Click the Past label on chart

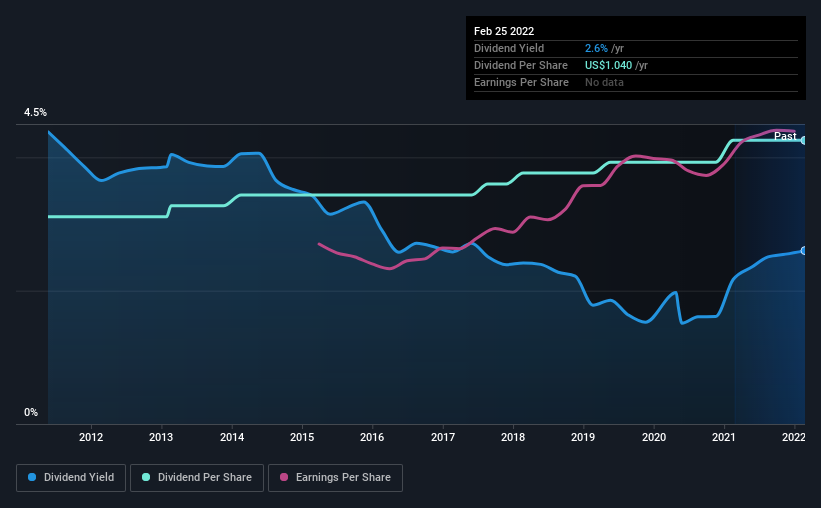point(785,136)
